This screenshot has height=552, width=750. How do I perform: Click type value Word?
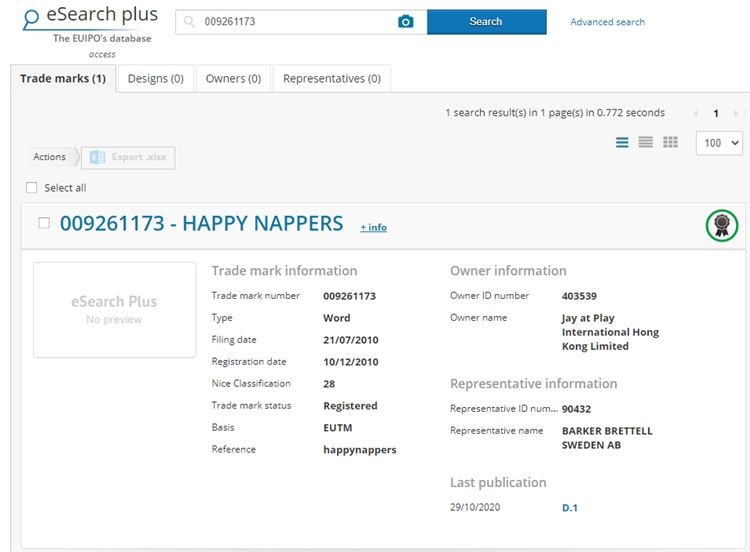pyautogui.click(x=337, y=318)
